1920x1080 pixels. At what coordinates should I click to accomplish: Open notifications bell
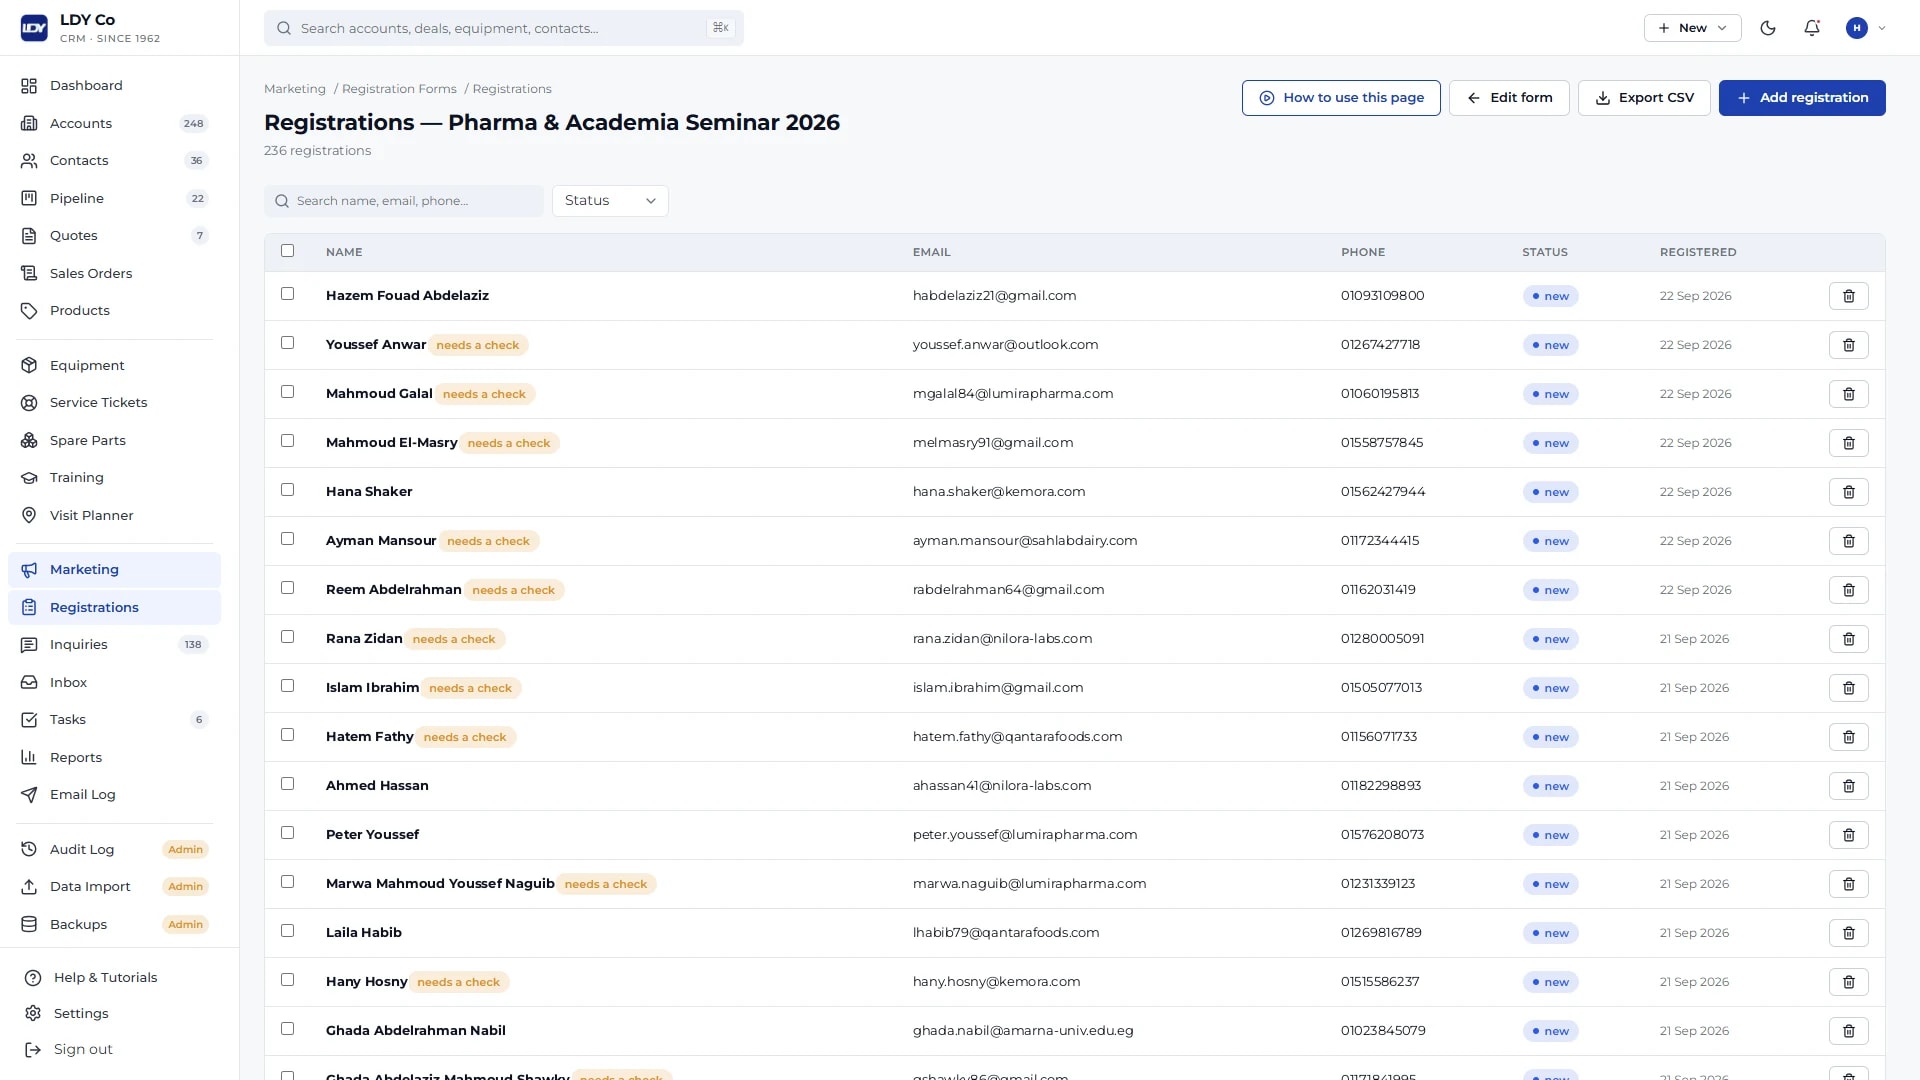coord(1812,28)
